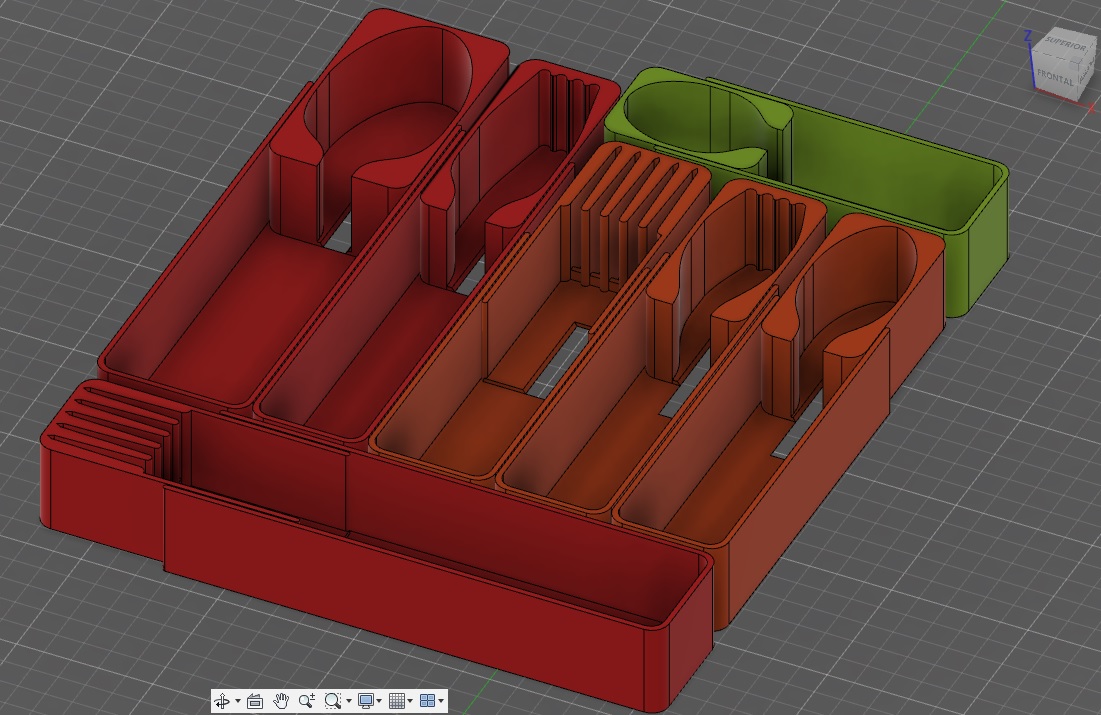
Task: Click the Zoom Window magnifier icon
Action: (x=334, y=701)
